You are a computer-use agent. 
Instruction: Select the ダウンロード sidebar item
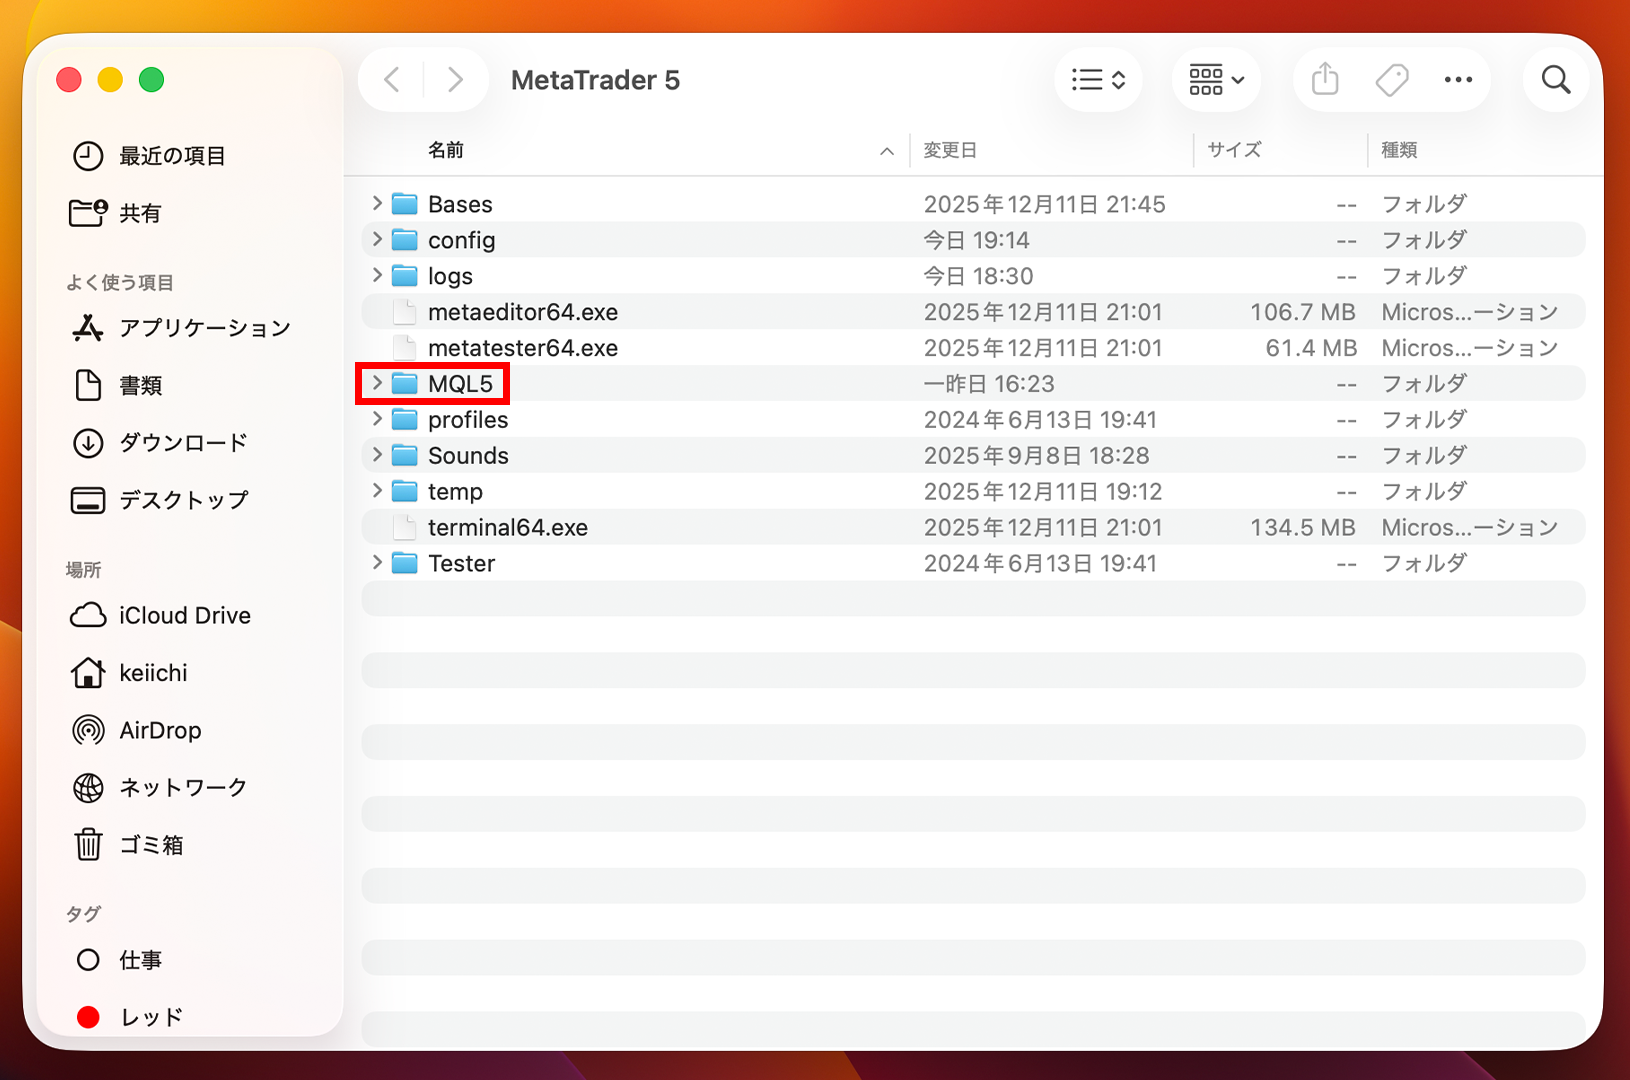(182, 443)
